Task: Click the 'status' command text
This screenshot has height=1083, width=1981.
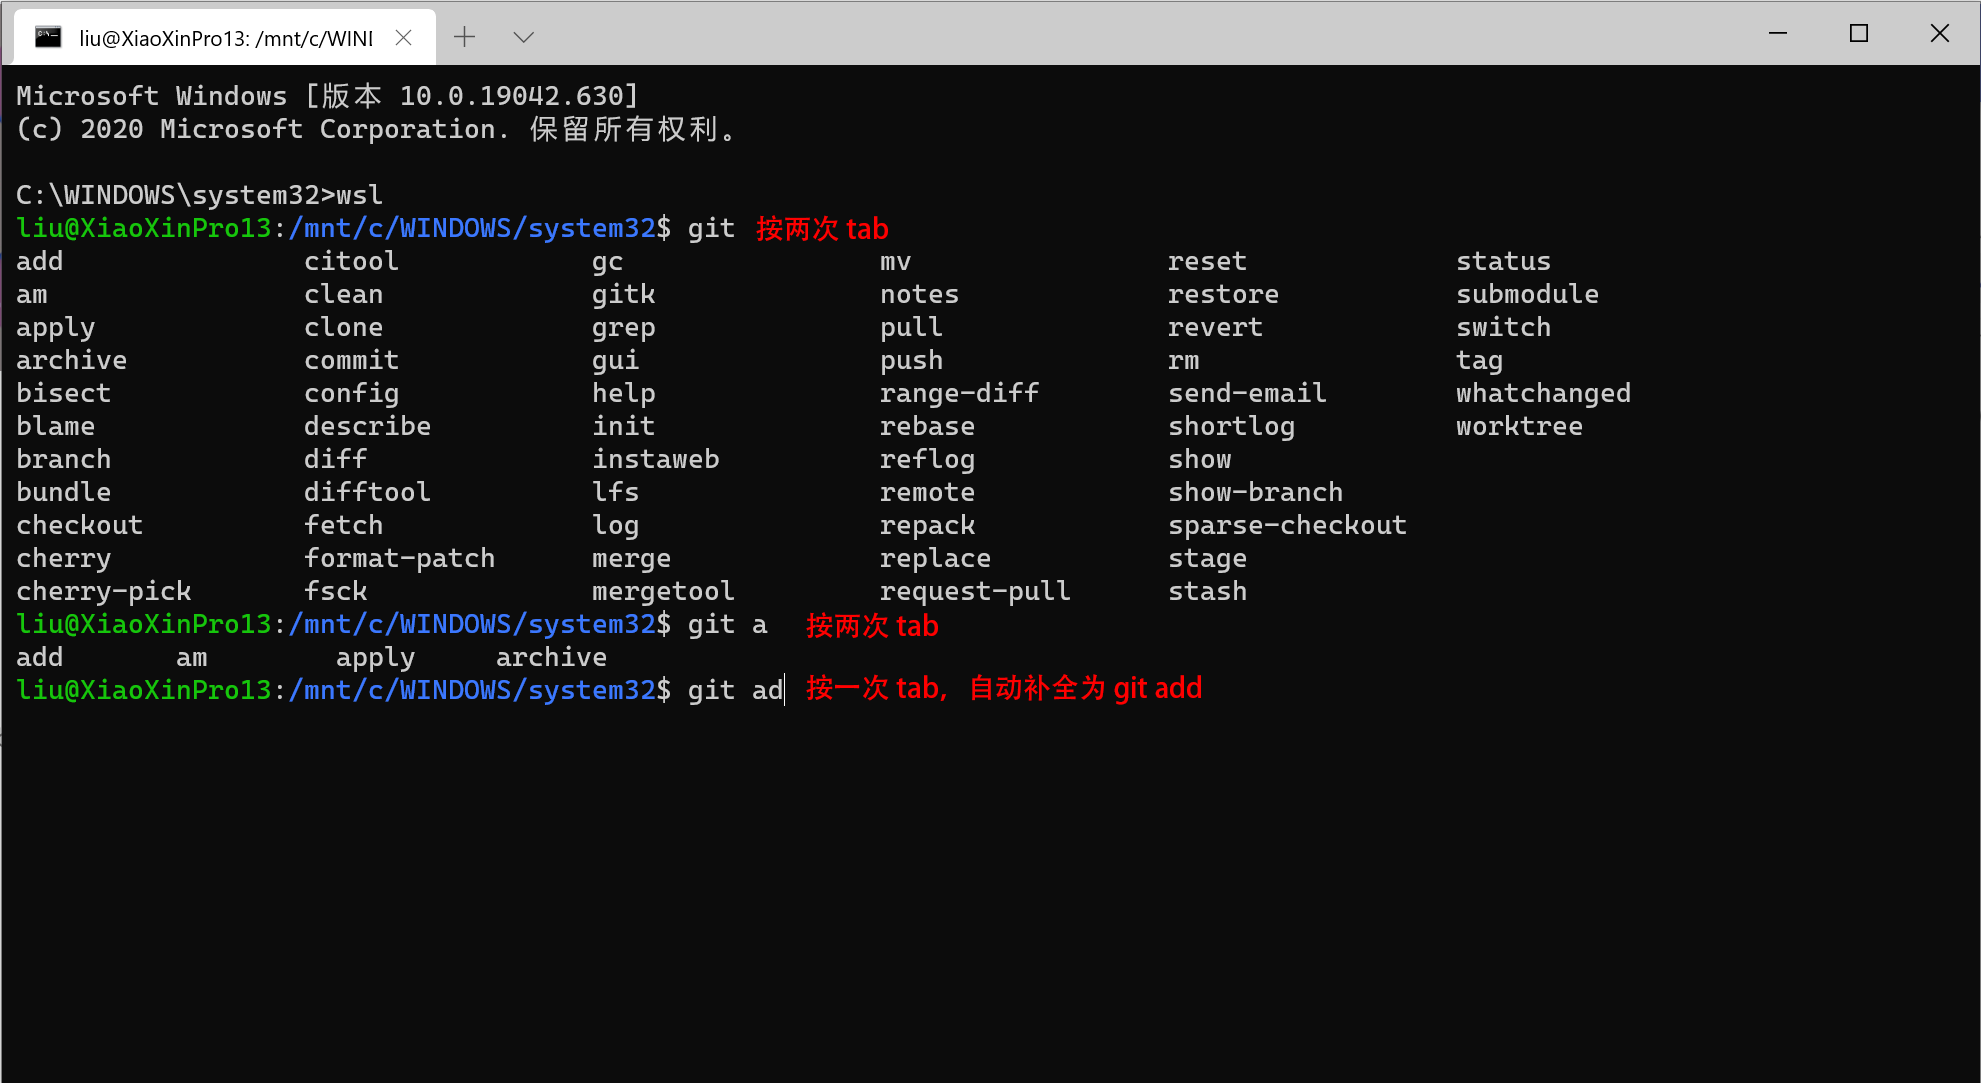Action: (x=1504, y=261)
